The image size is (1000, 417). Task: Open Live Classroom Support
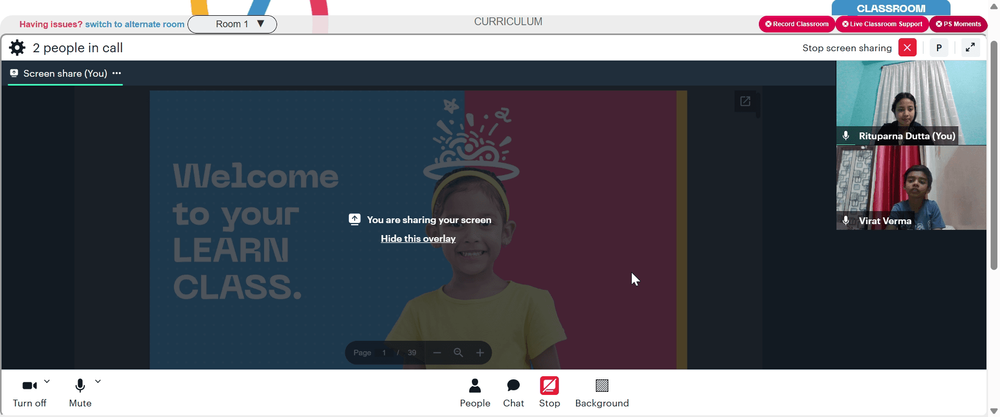tap(881, 24)
